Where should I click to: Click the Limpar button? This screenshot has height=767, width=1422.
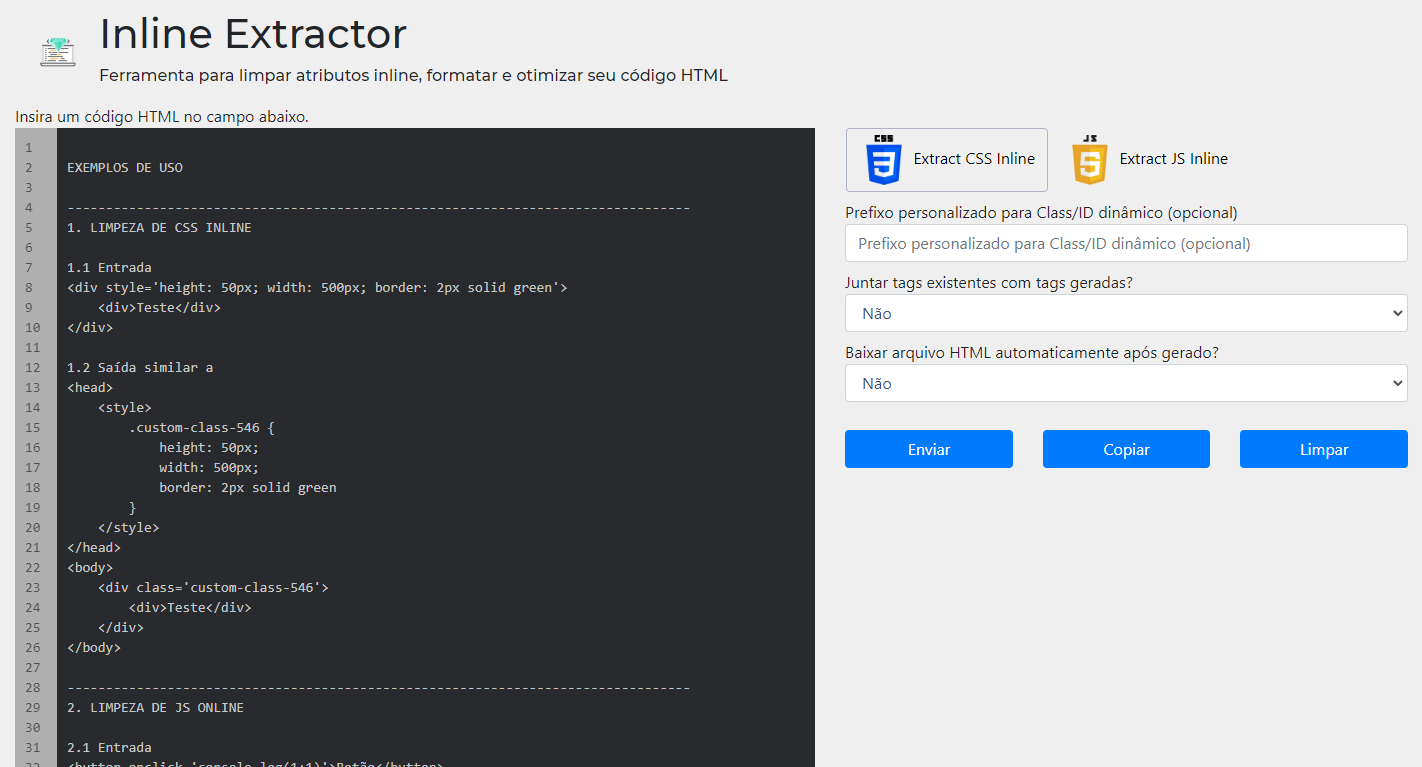(x=1324, y=449)
